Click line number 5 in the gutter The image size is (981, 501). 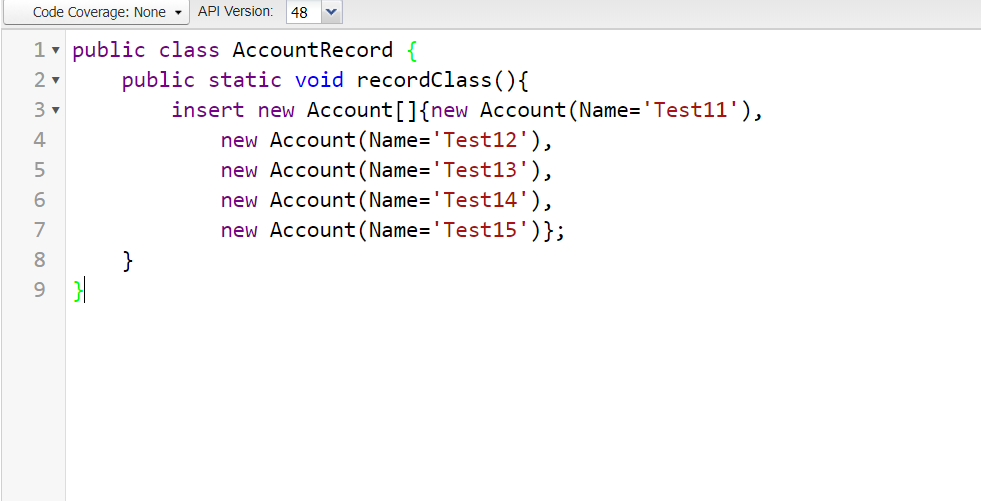click(39, 170)
